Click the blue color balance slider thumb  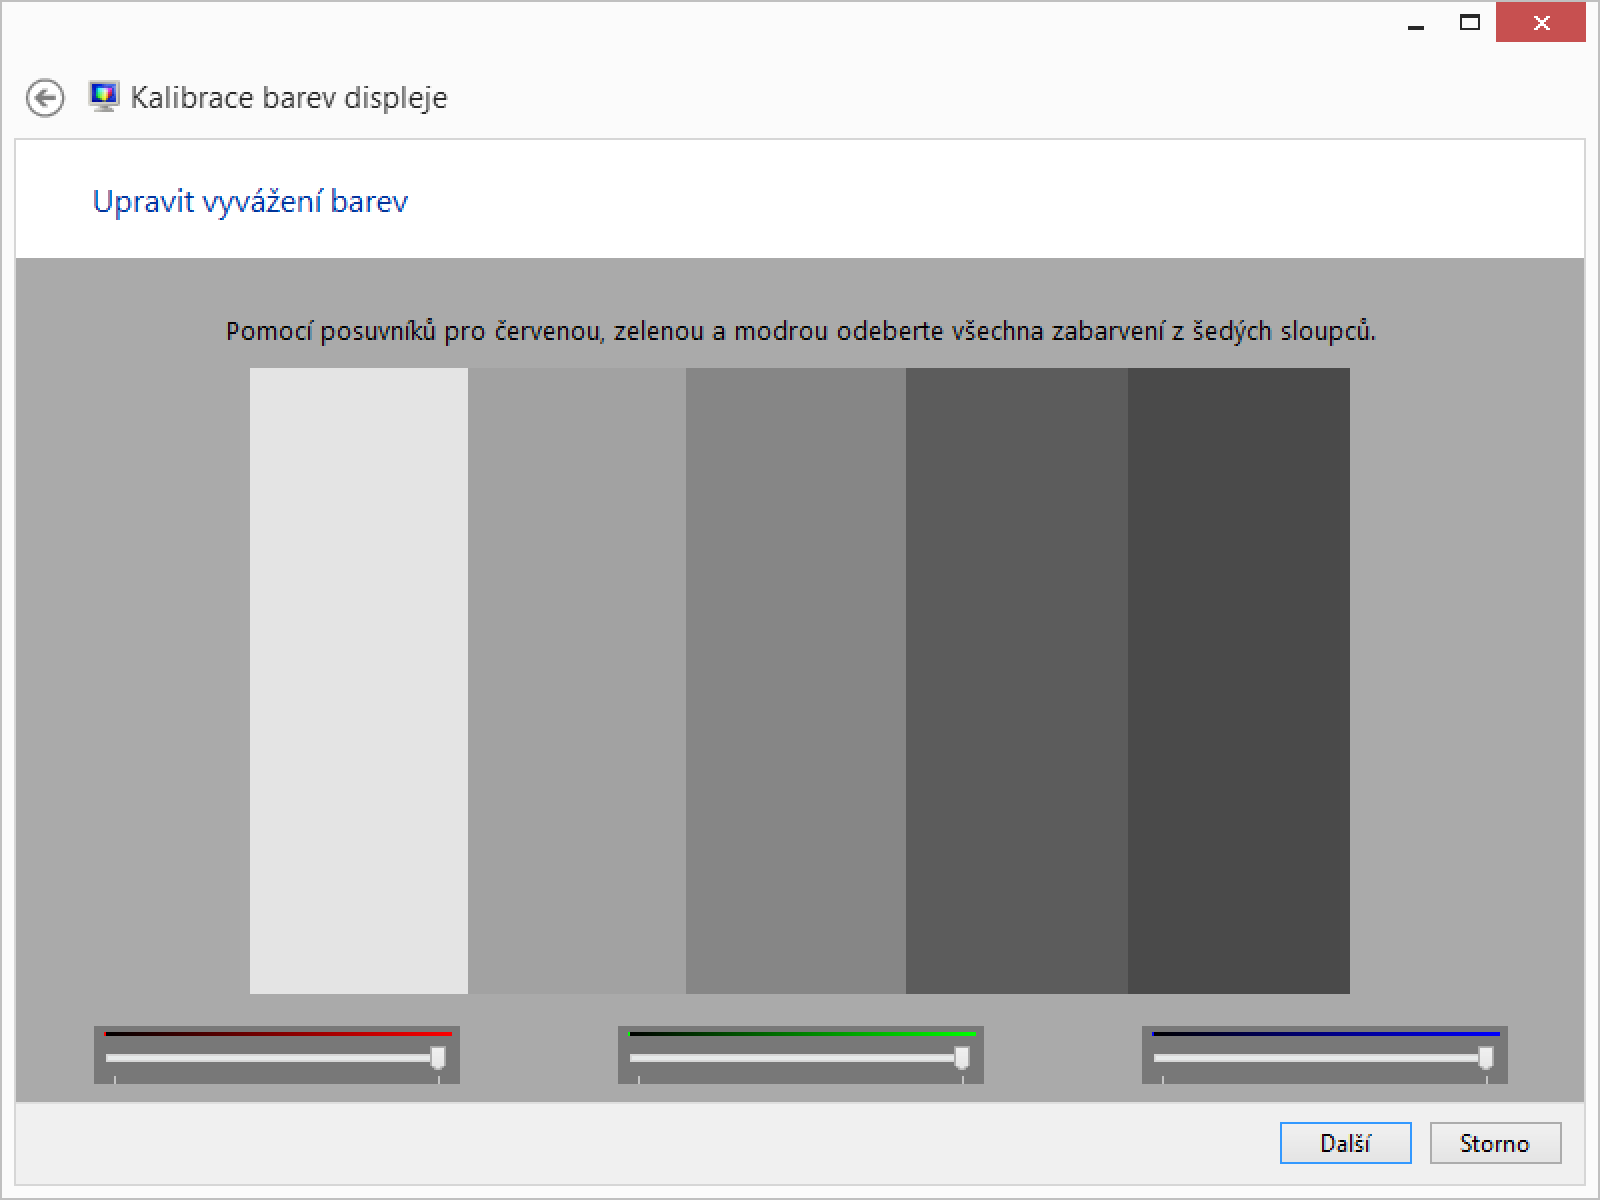tap(1486, 1057)
